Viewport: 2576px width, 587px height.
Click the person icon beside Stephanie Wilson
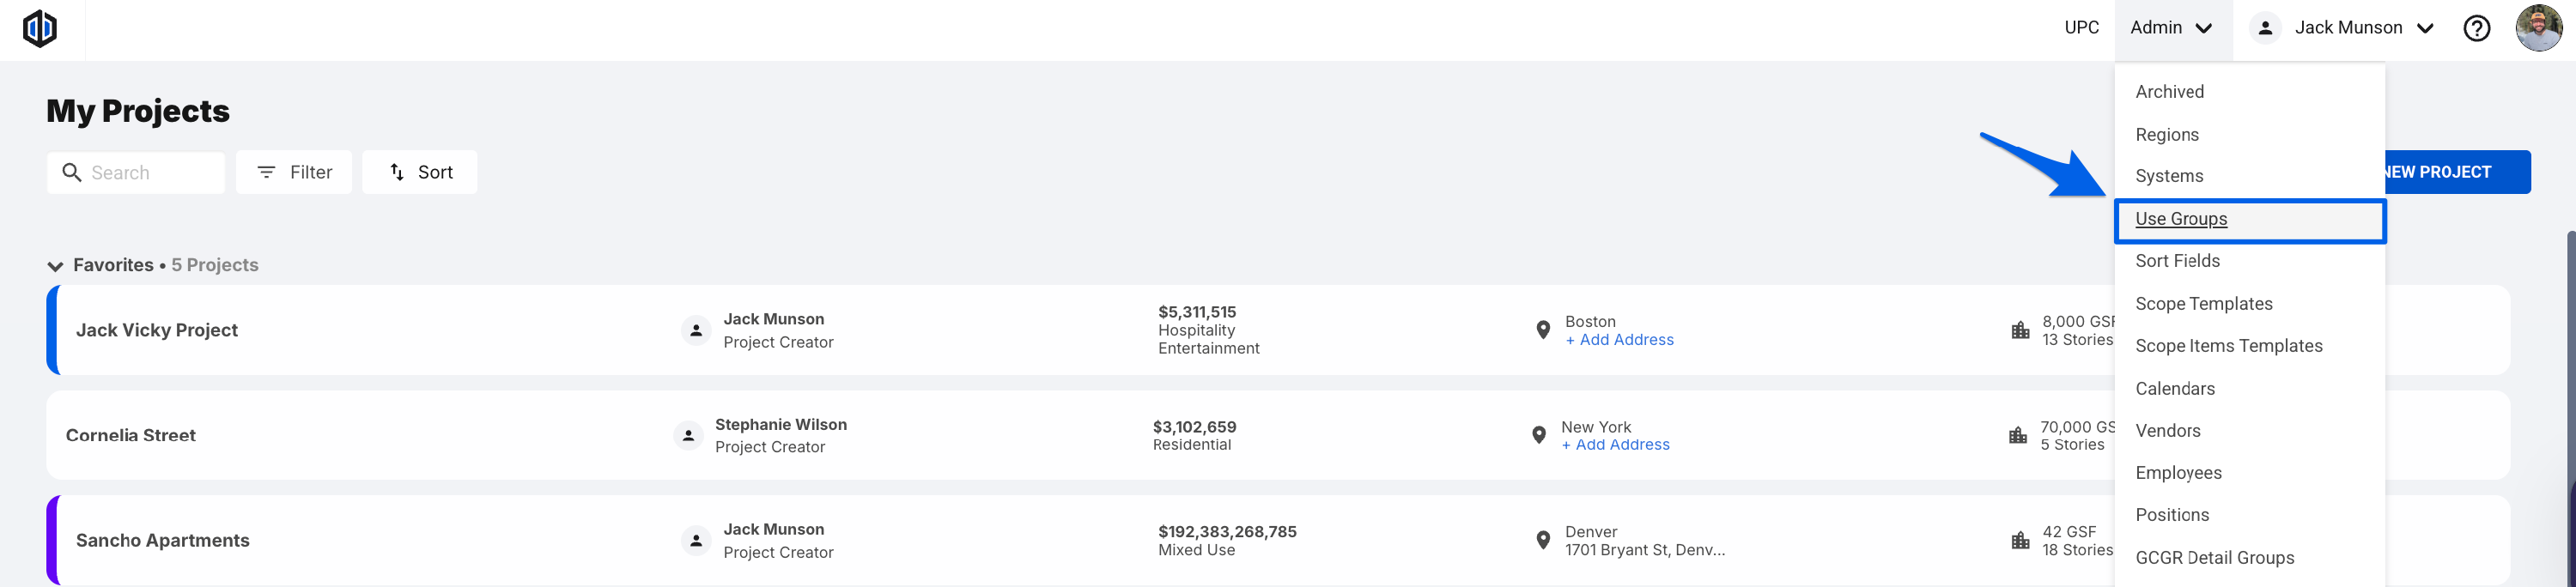point(688,436)
